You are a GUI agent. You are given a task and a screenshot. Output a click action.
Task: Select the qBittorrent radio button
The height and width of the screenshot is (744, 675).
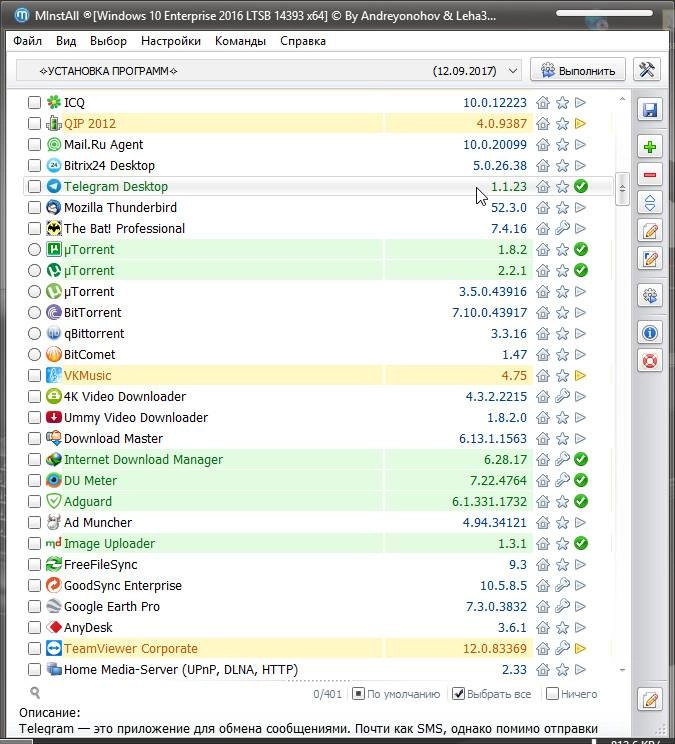pyautogui.click(x=34, y=334)
